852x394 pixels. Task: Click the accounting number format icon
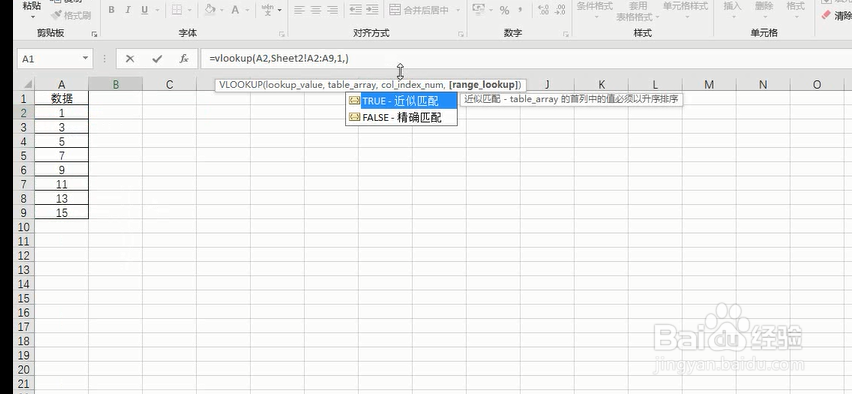[479, 9]
